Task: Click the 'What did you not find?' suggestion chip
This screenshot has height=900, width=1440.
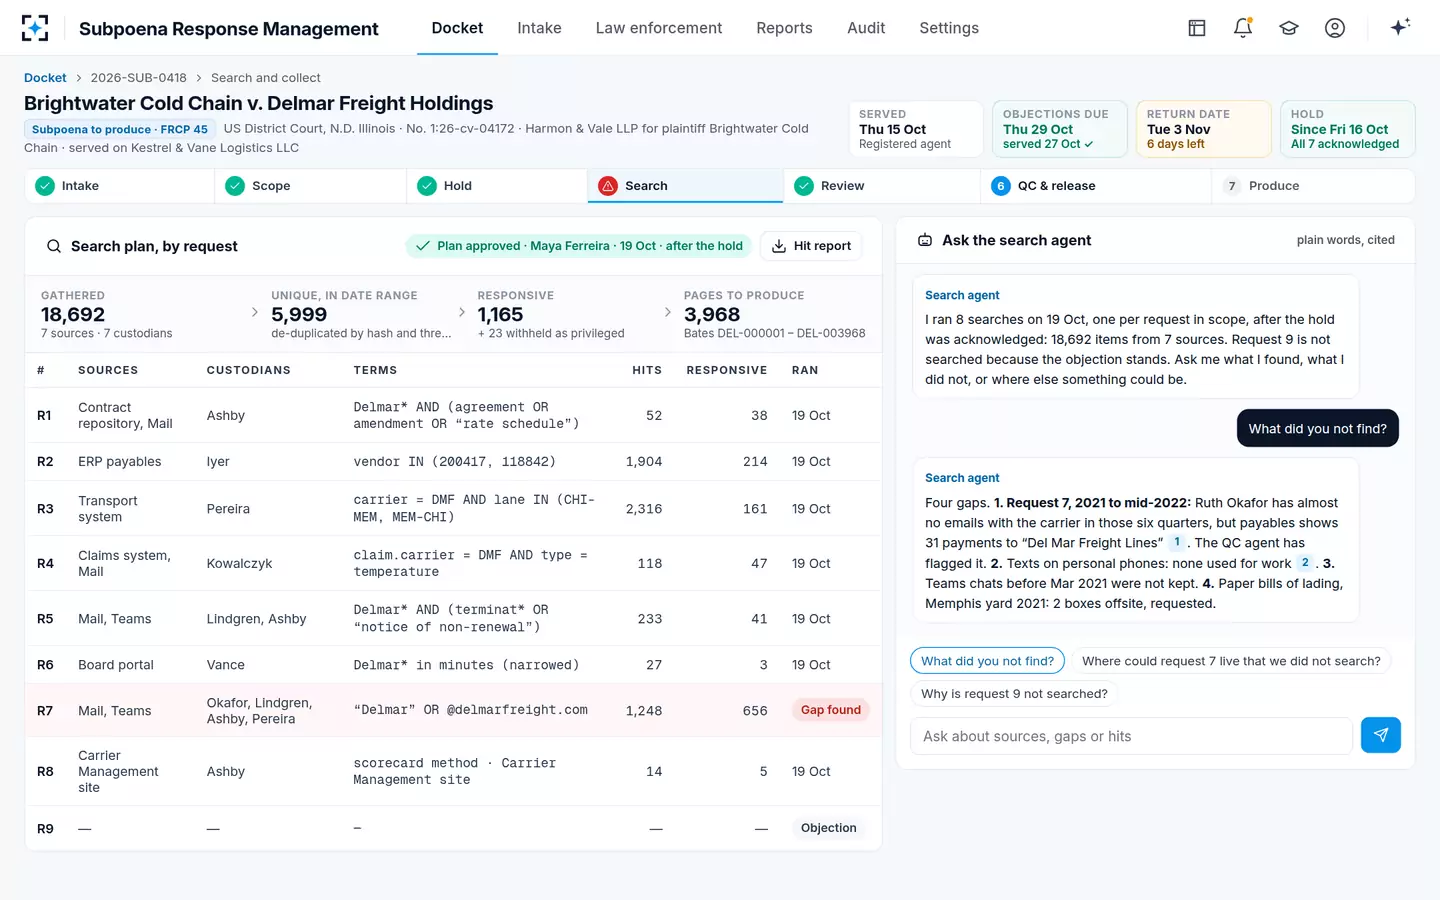Action: (x=987, y=661)
